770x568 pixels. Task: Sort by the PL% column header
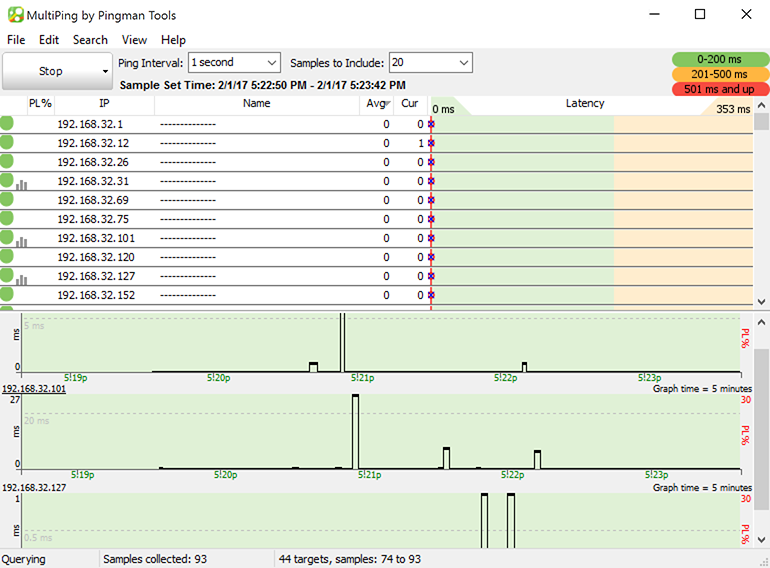pos(40,104)
